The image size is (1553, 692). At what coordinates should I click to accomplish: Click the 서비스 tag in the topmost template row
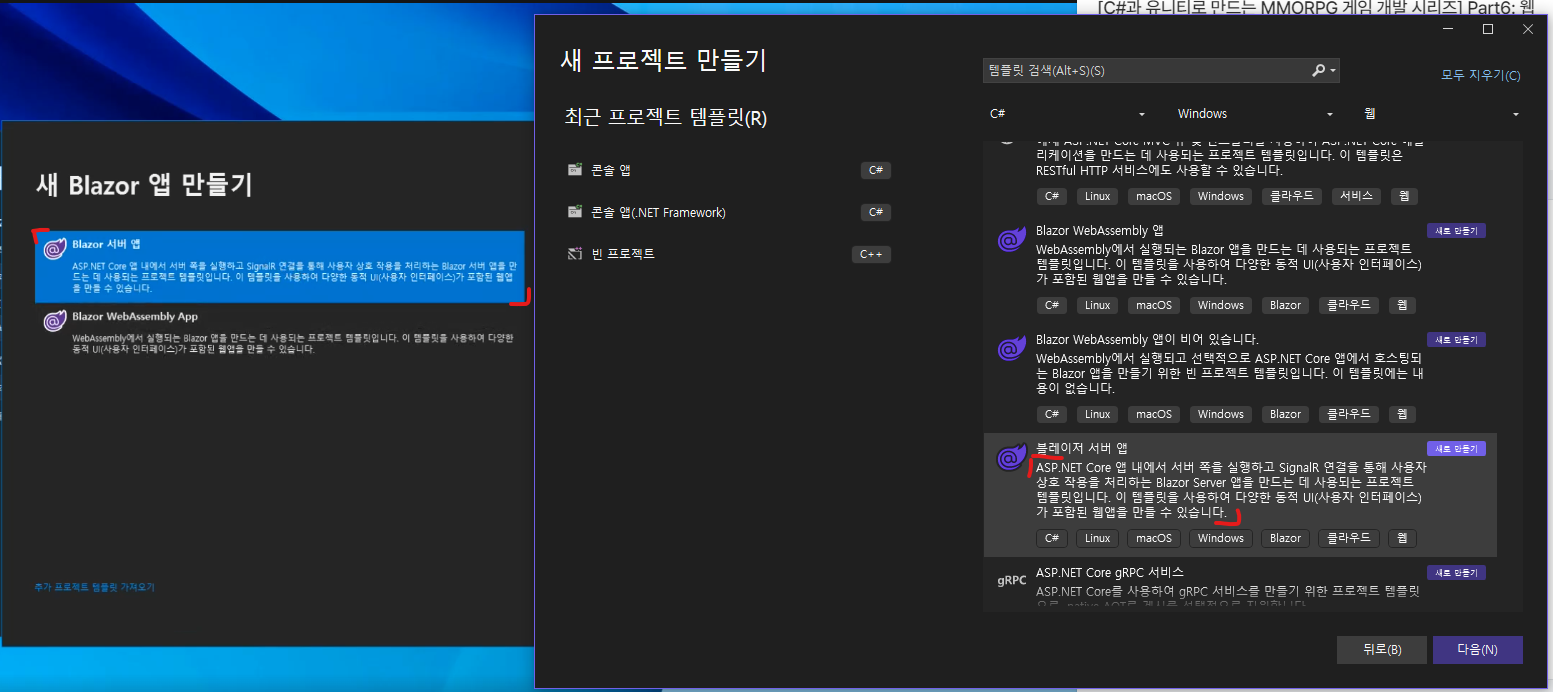(1355, 196)
